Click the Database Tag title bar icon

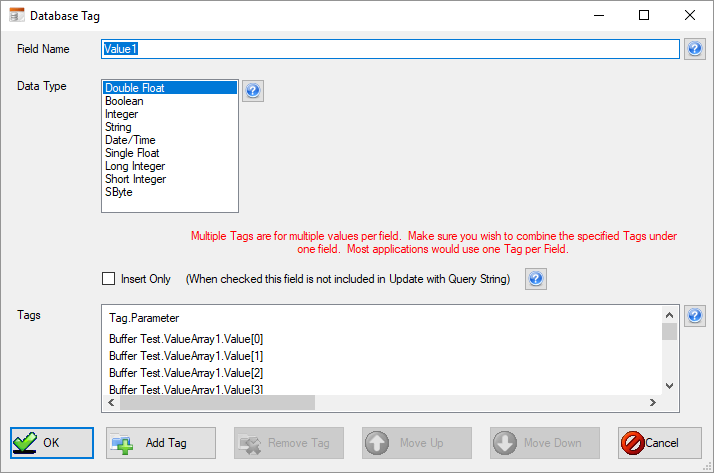coord(16,16)
